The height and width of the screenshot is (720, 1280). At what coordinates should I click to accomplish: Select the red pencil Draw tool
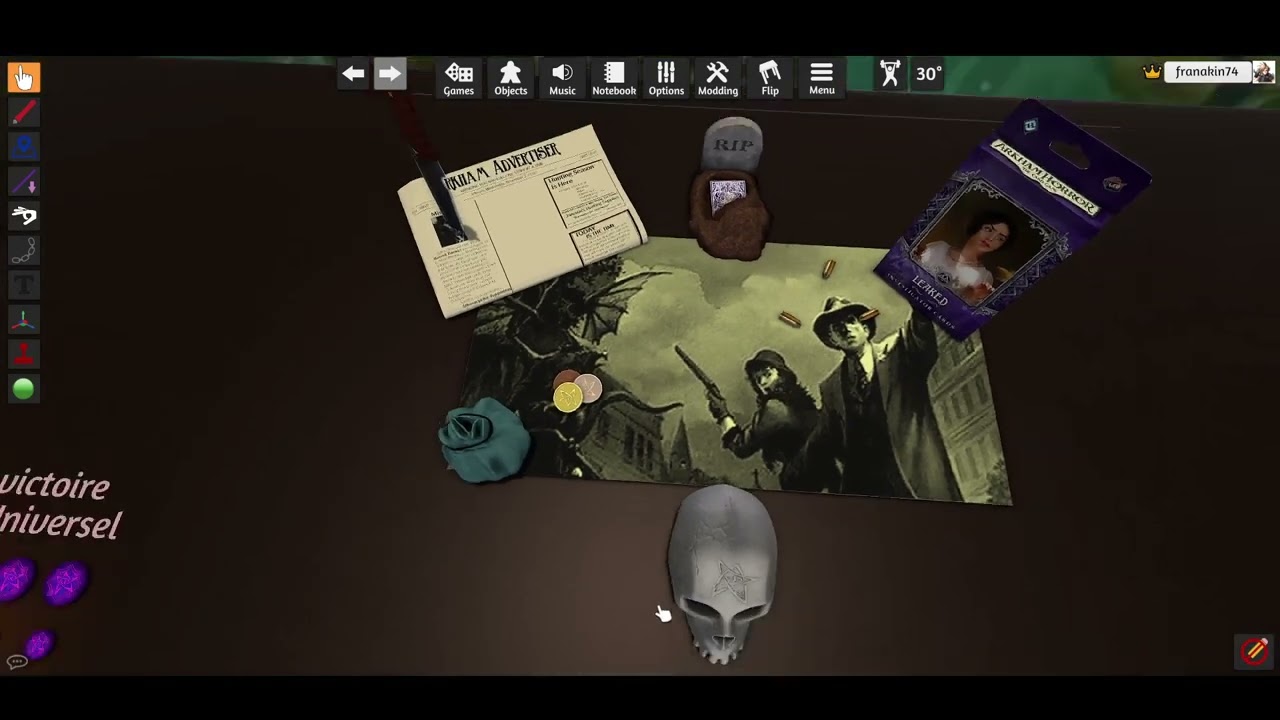pyautogui.click(x=24, y=112)
